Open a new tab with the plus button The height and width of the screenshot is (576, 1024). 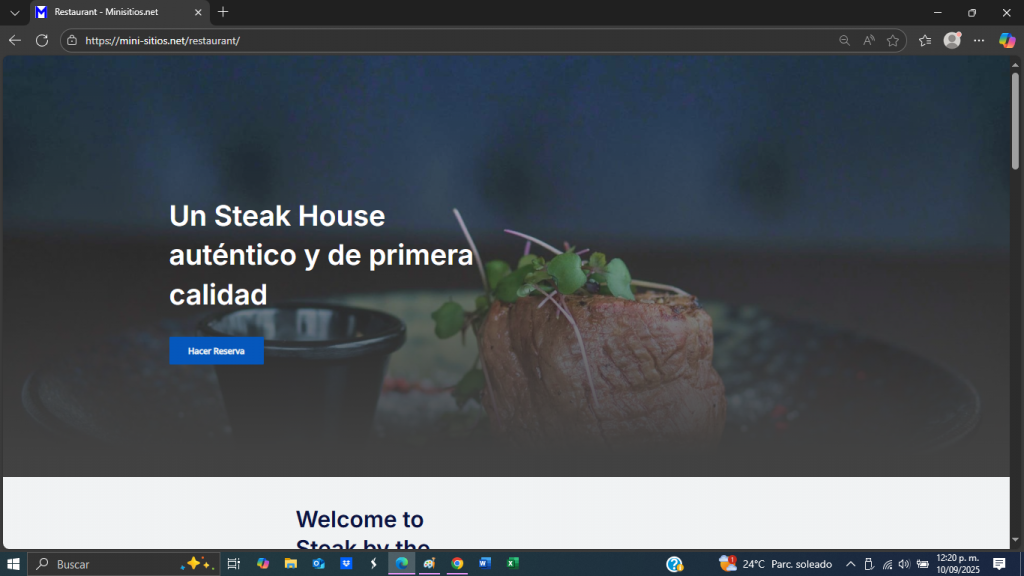(x=223, y=12)
